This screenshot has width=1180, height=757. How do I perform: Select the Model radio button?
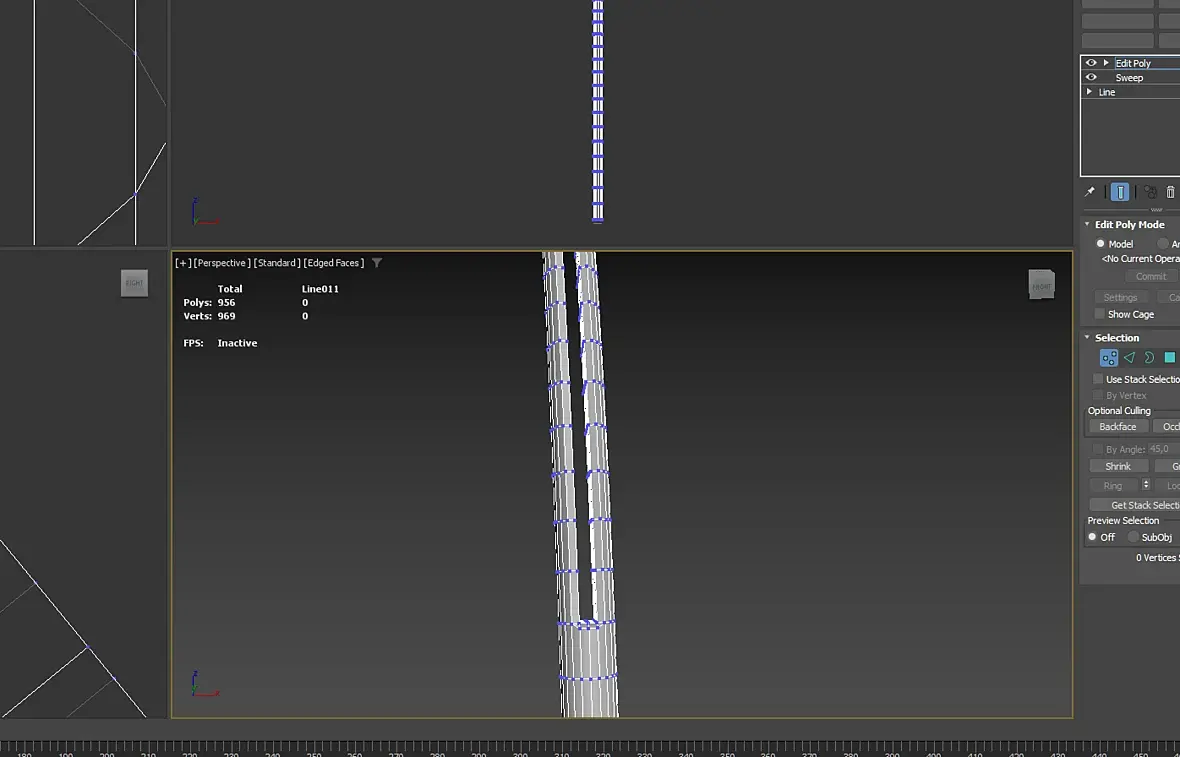[1100, 244]
